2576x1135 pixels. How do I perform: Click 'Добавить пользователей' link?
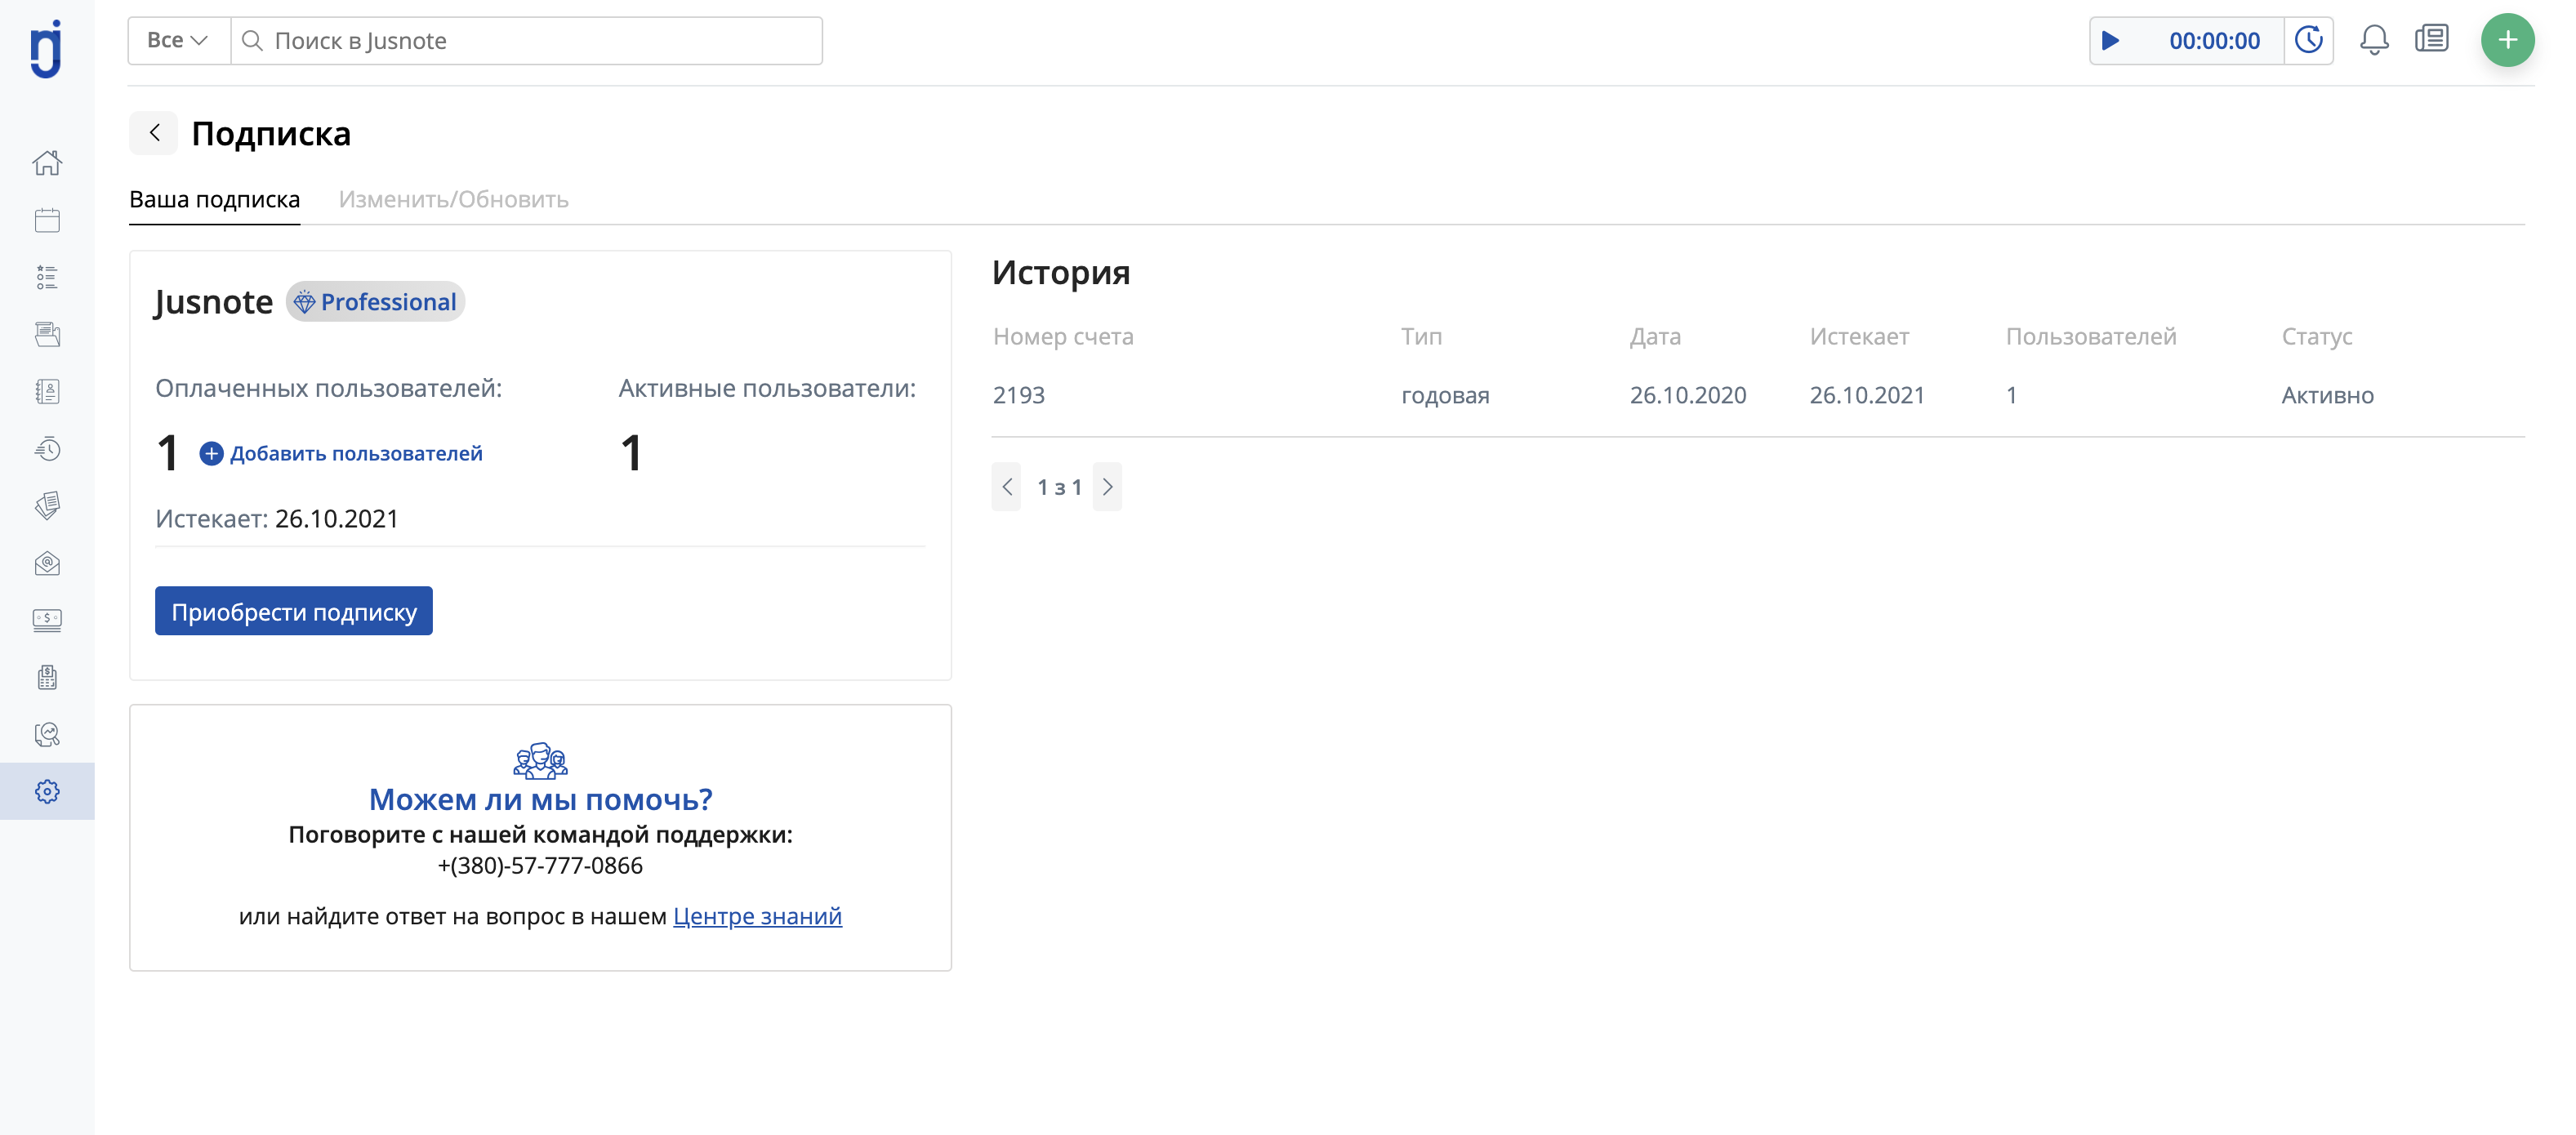[x=356, y=453]
